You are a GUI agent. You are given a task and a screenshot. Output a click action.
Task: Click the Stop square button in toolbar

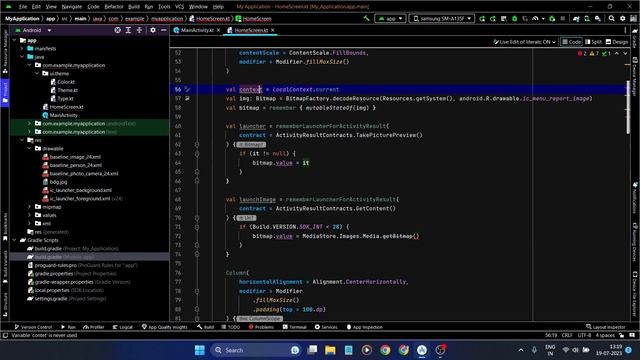[x=563, y=18]
